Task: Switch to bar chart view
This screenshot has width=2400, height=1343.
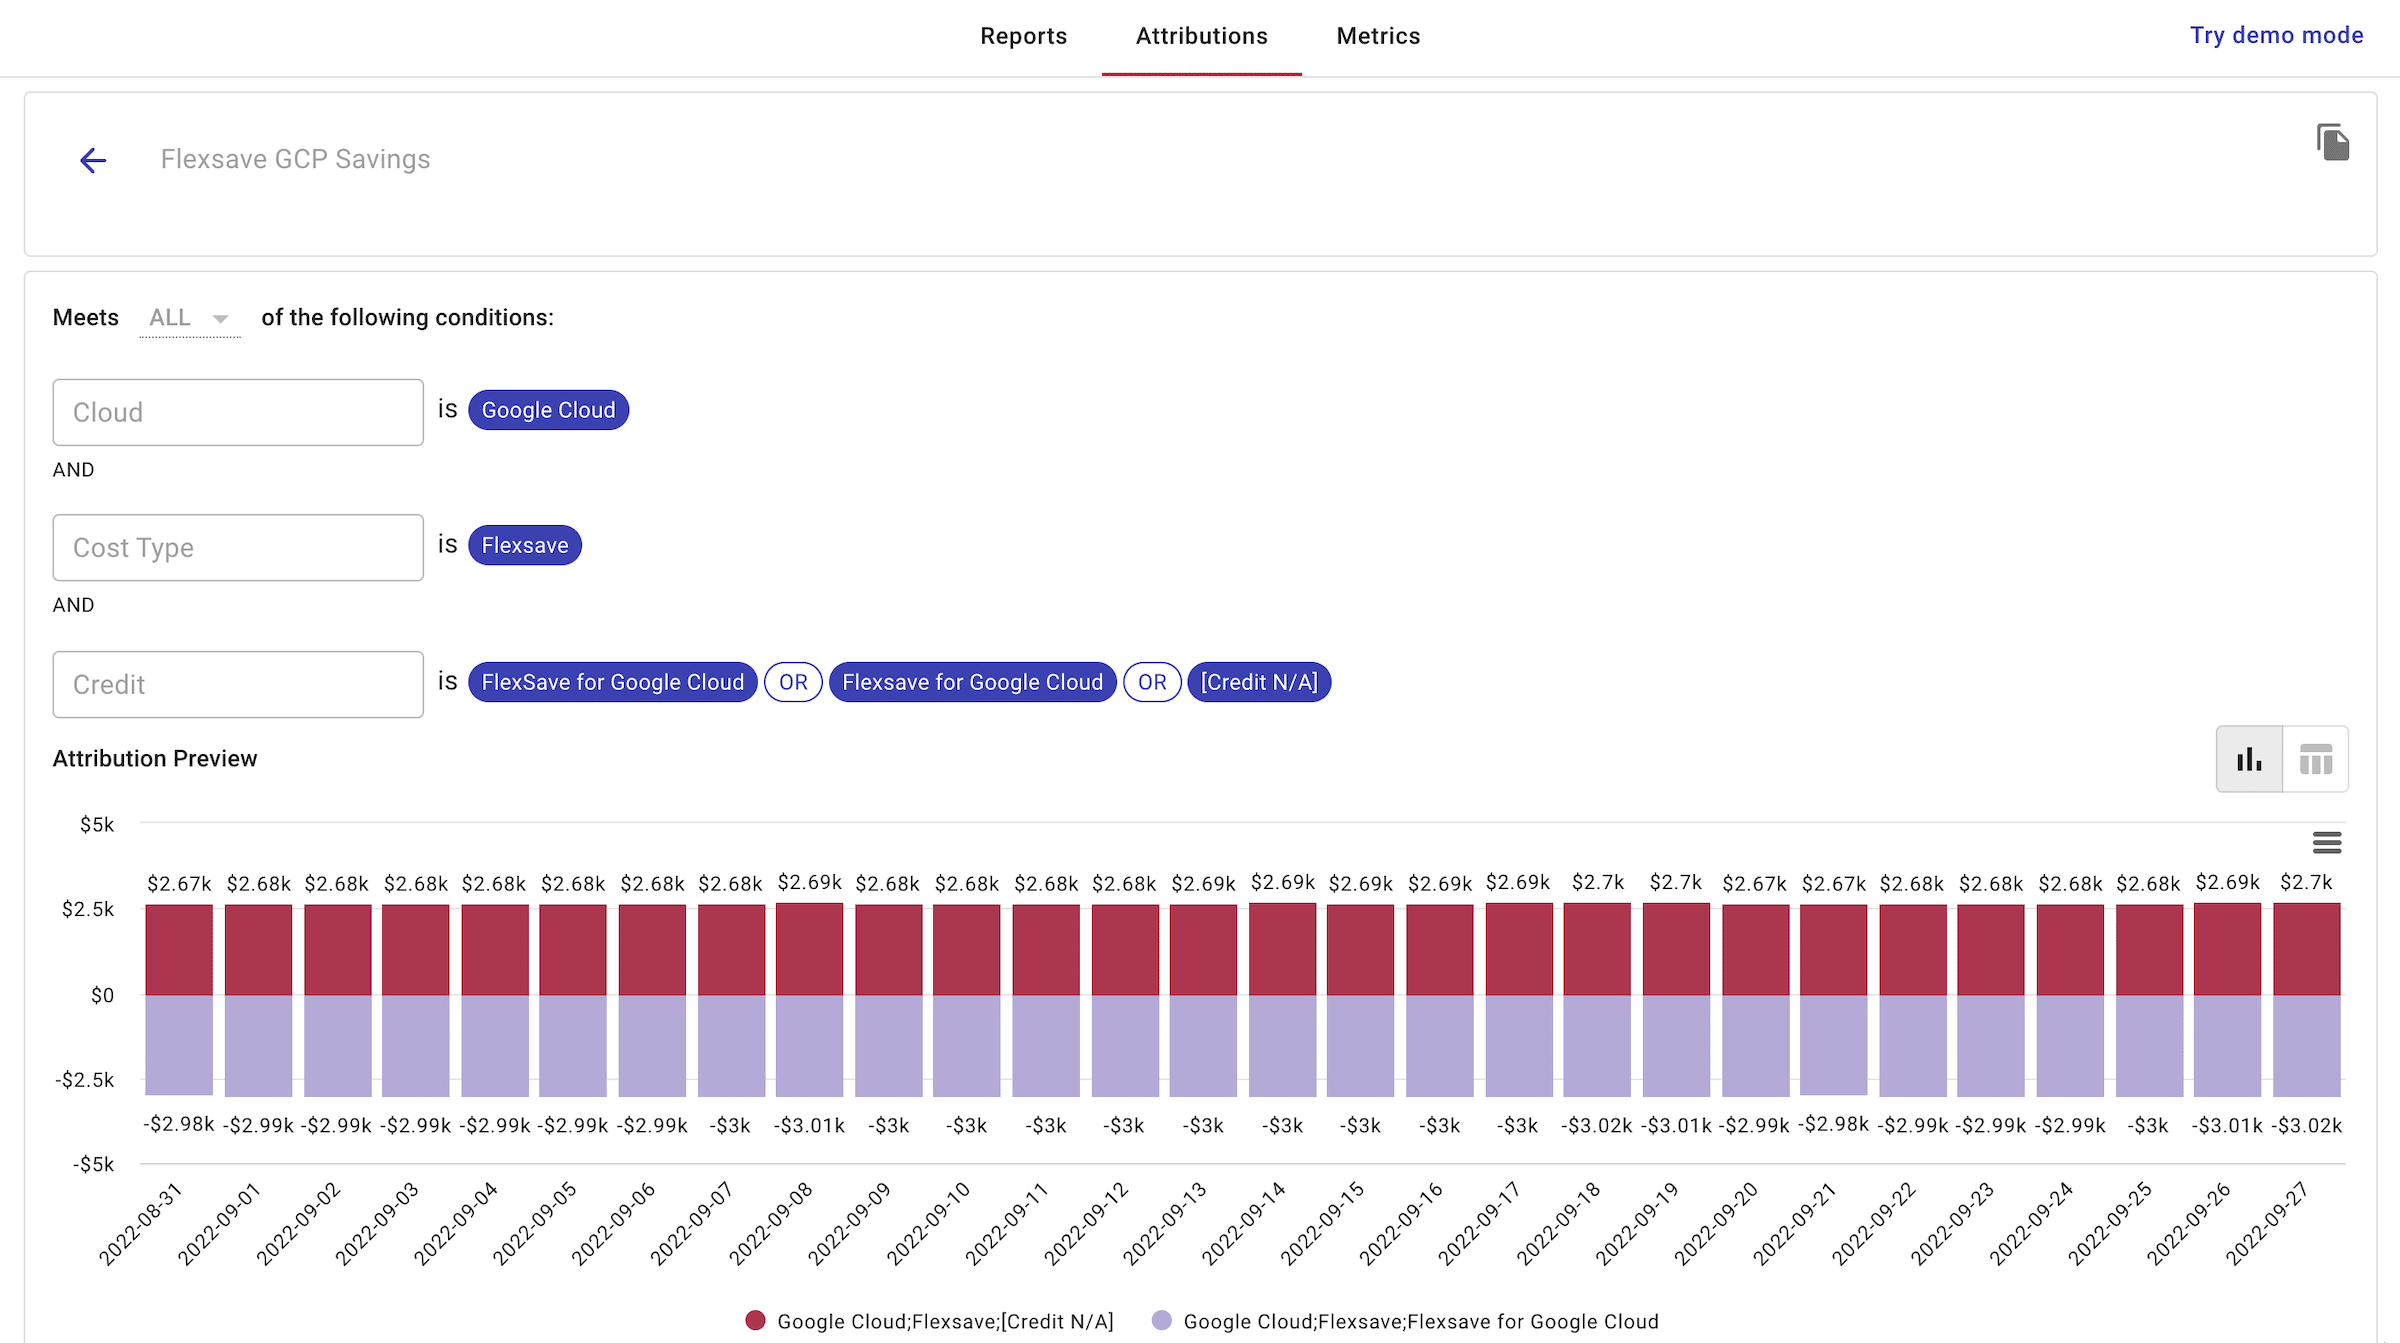Action: pyautogui.click(x=2249, y=759)
